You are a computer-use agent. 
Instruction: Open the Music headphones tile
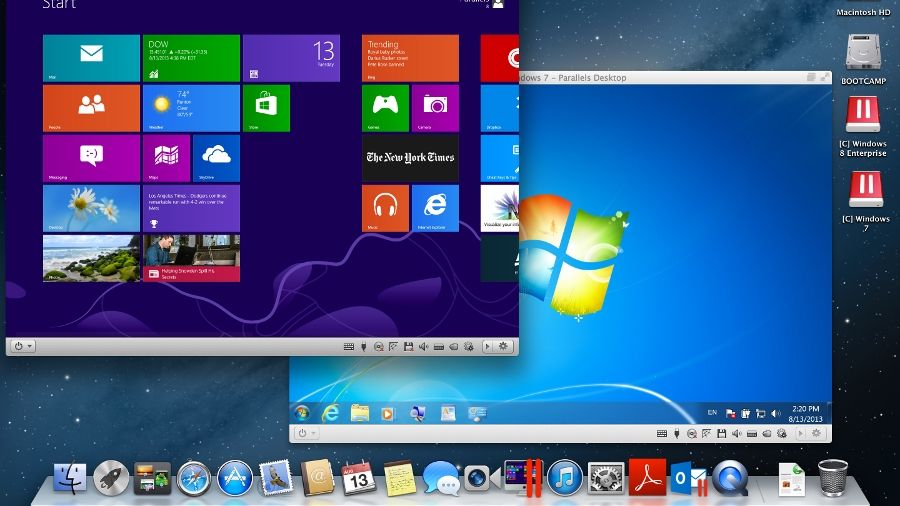tap(385, 208)
